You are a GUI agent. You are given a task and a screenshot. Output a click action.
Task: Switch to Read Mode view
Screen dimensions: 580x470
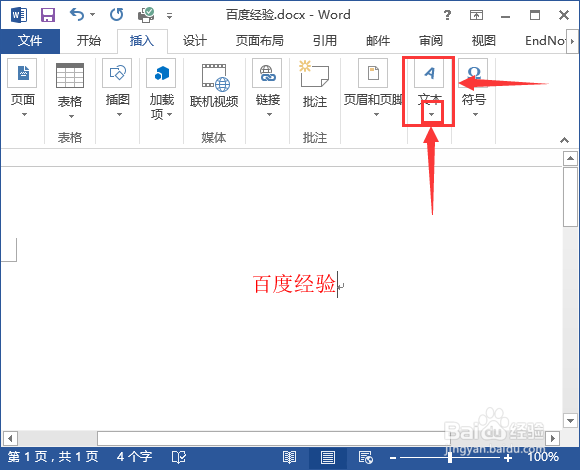click(x=289, y=457)
